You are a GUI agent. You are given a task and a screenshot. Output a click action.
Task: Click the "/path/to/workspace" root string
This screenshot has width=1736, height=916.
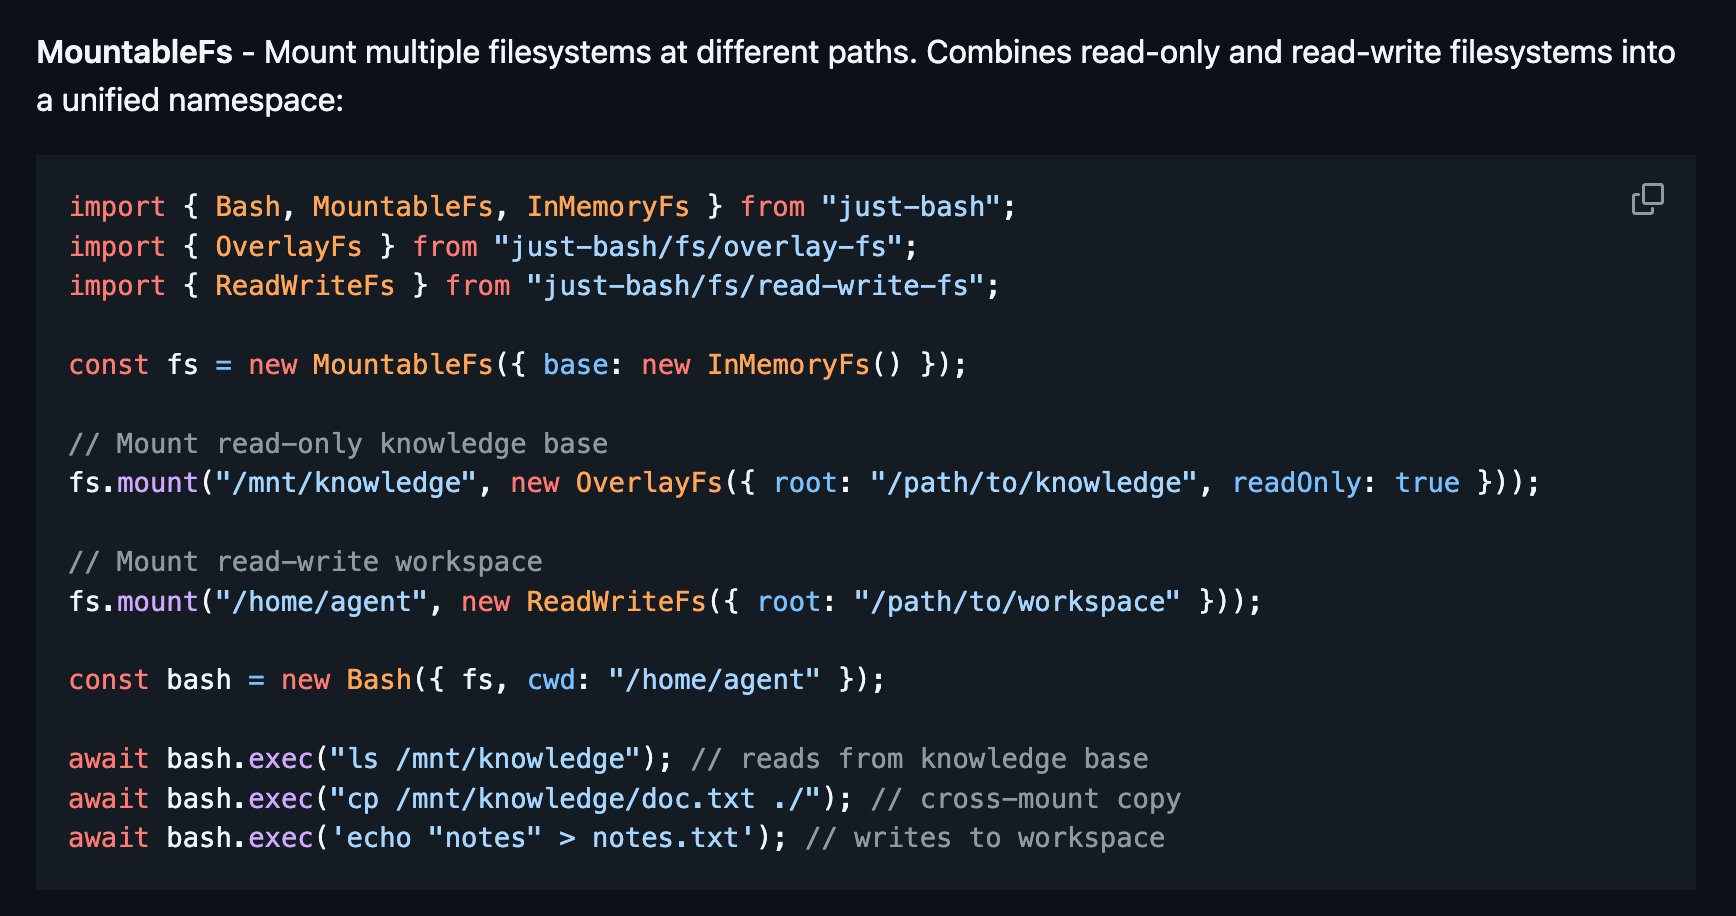tap(1016, 602)
